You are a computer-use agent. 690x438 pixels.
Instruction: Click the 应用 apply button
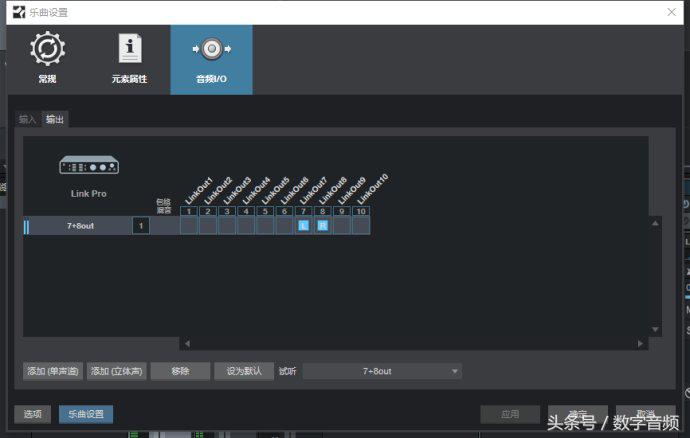[x=510, y=414]
